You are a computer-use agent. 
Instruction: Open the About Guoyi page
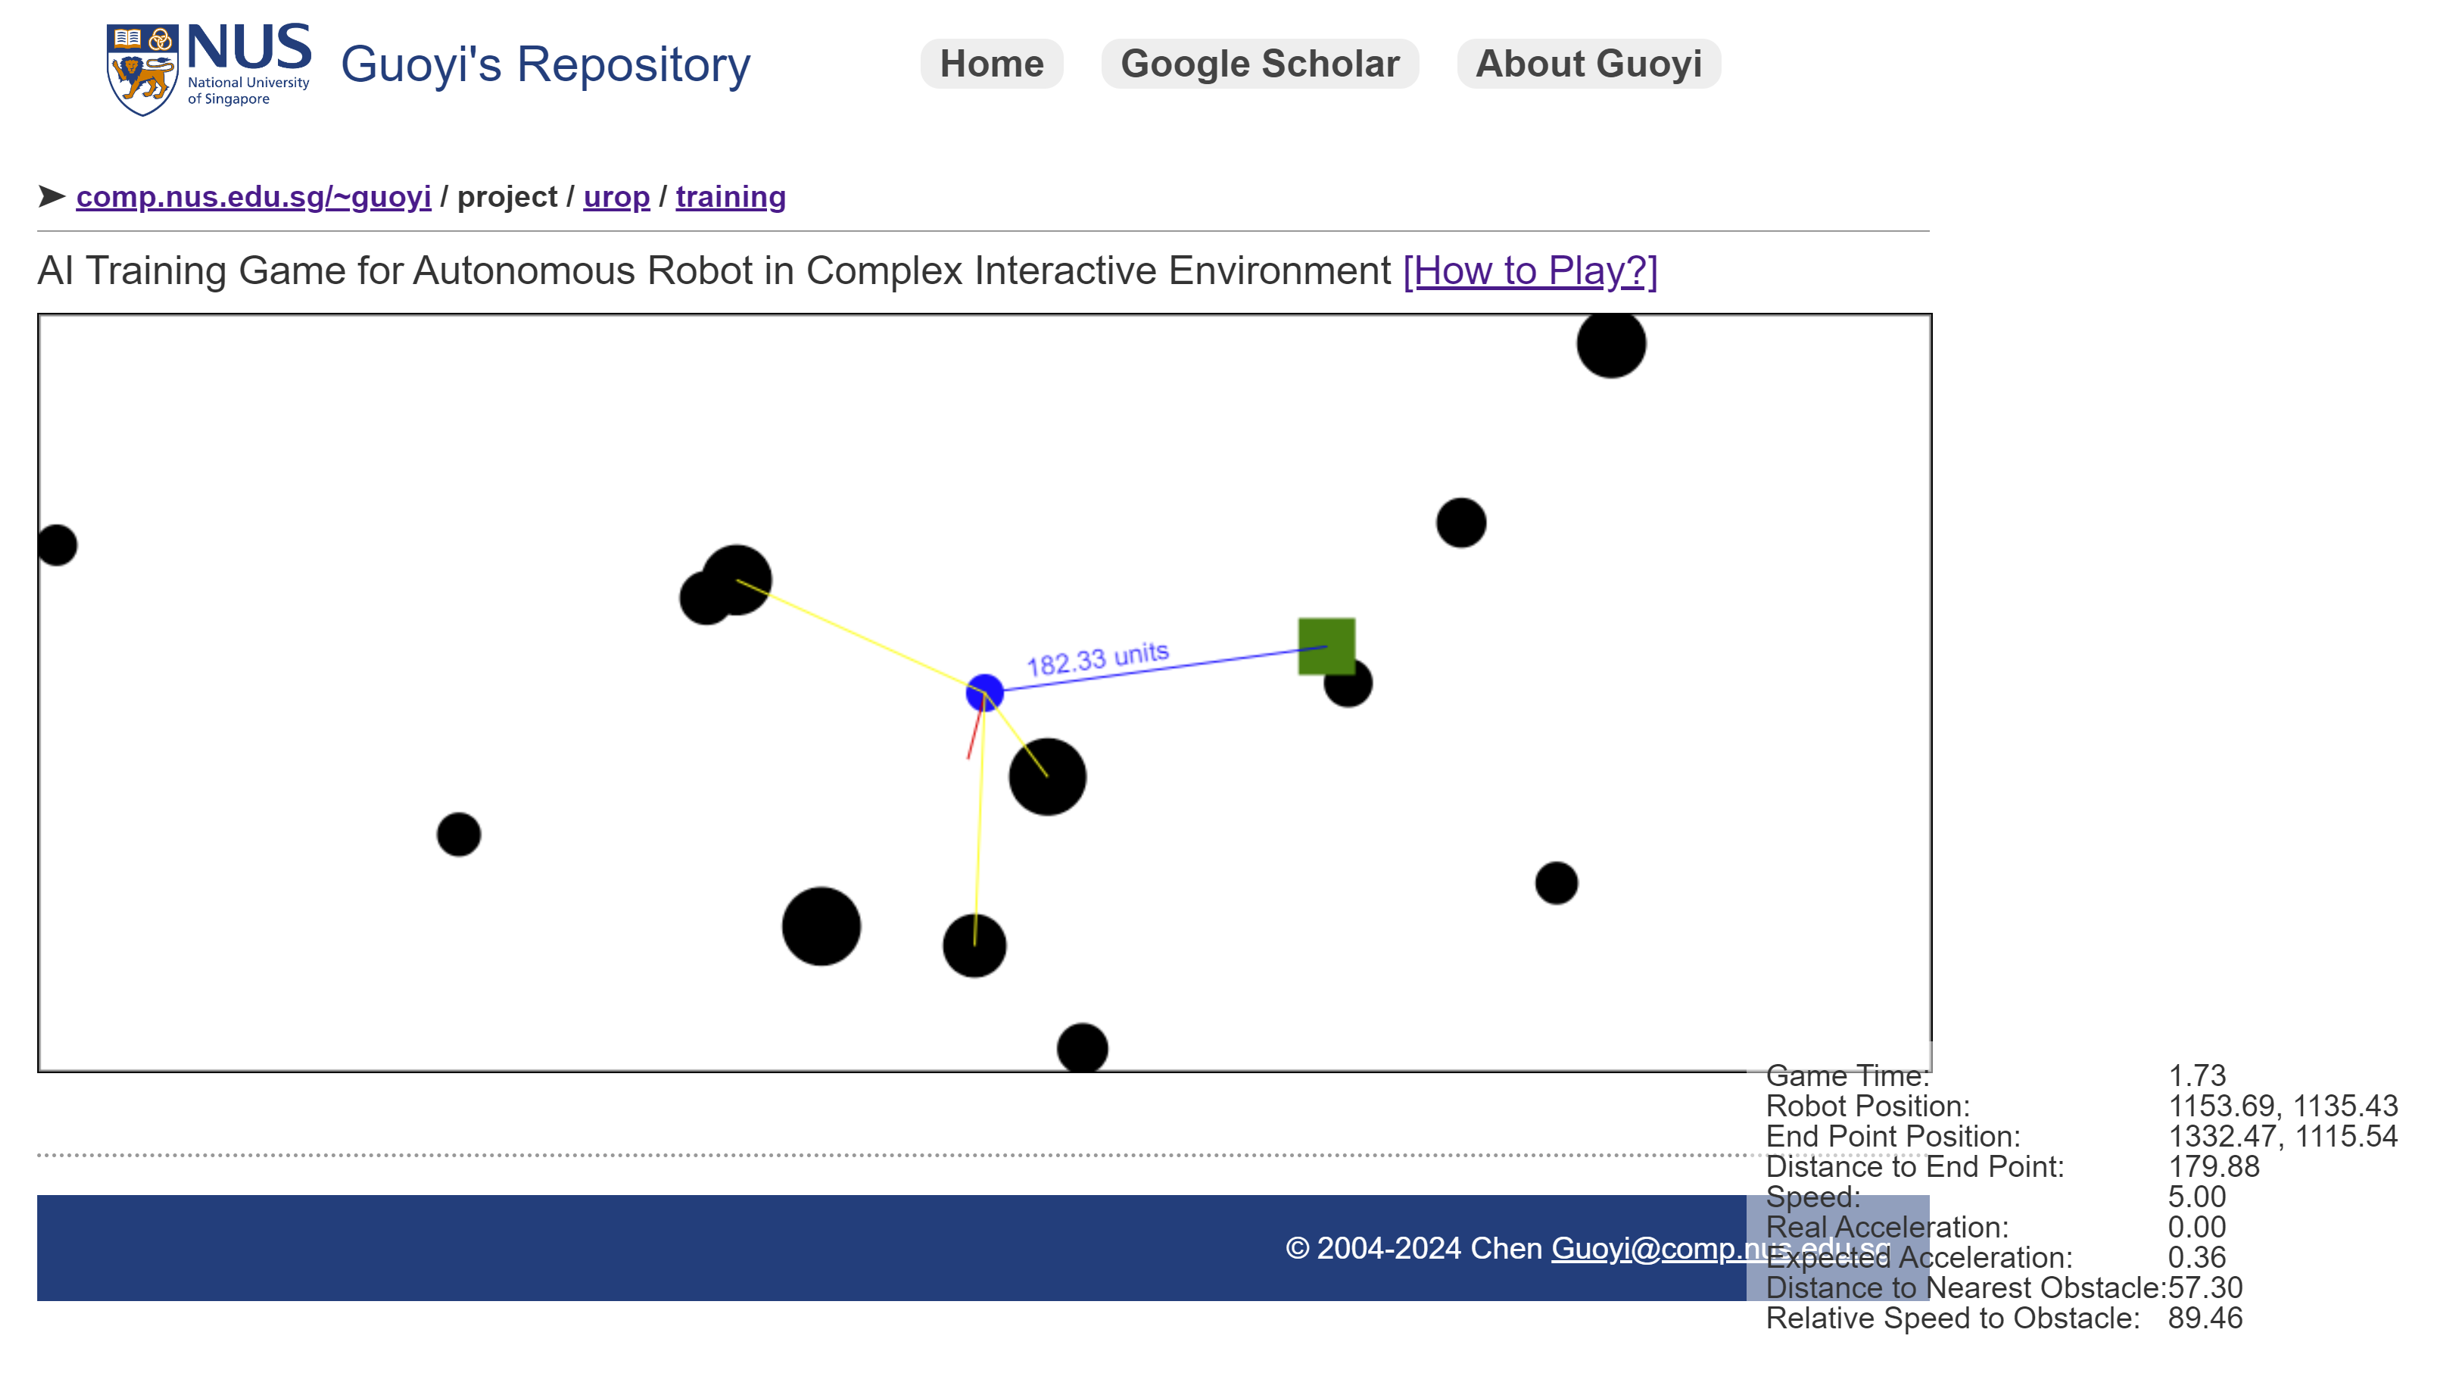(x=1588, y=64)
